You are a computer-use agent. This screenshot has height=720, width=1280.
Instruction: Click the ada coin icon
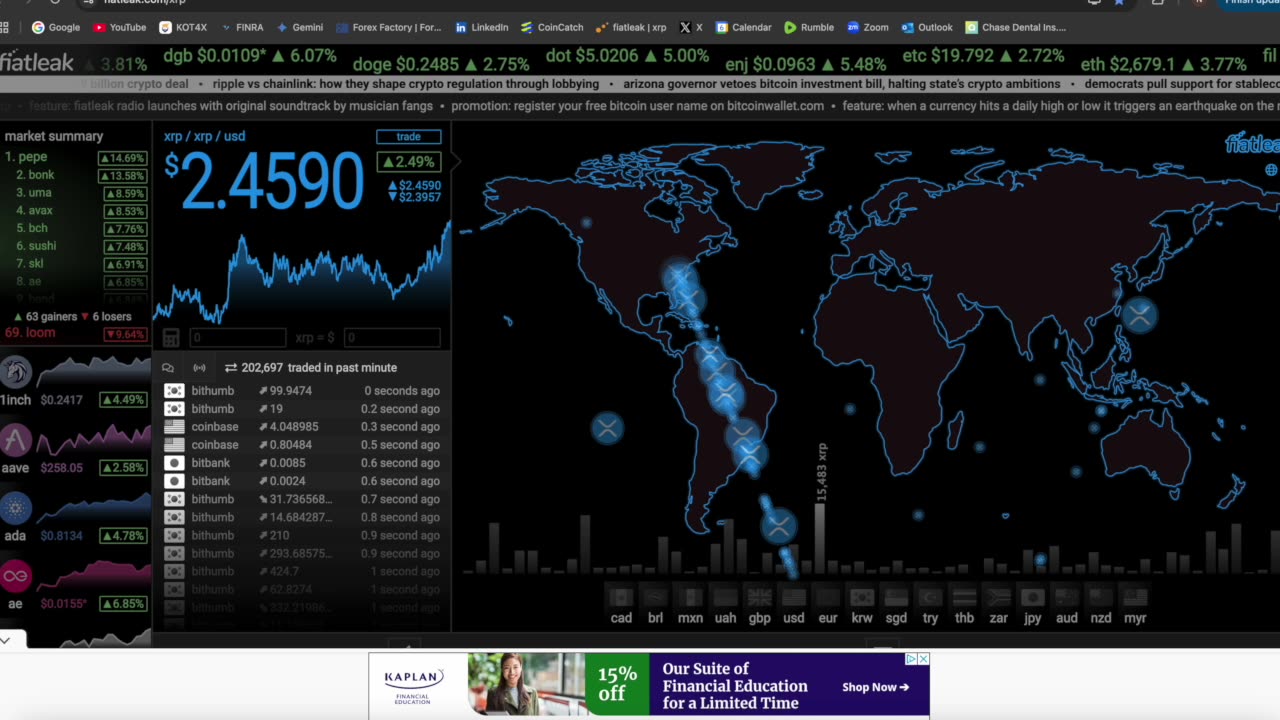point(16,508)
